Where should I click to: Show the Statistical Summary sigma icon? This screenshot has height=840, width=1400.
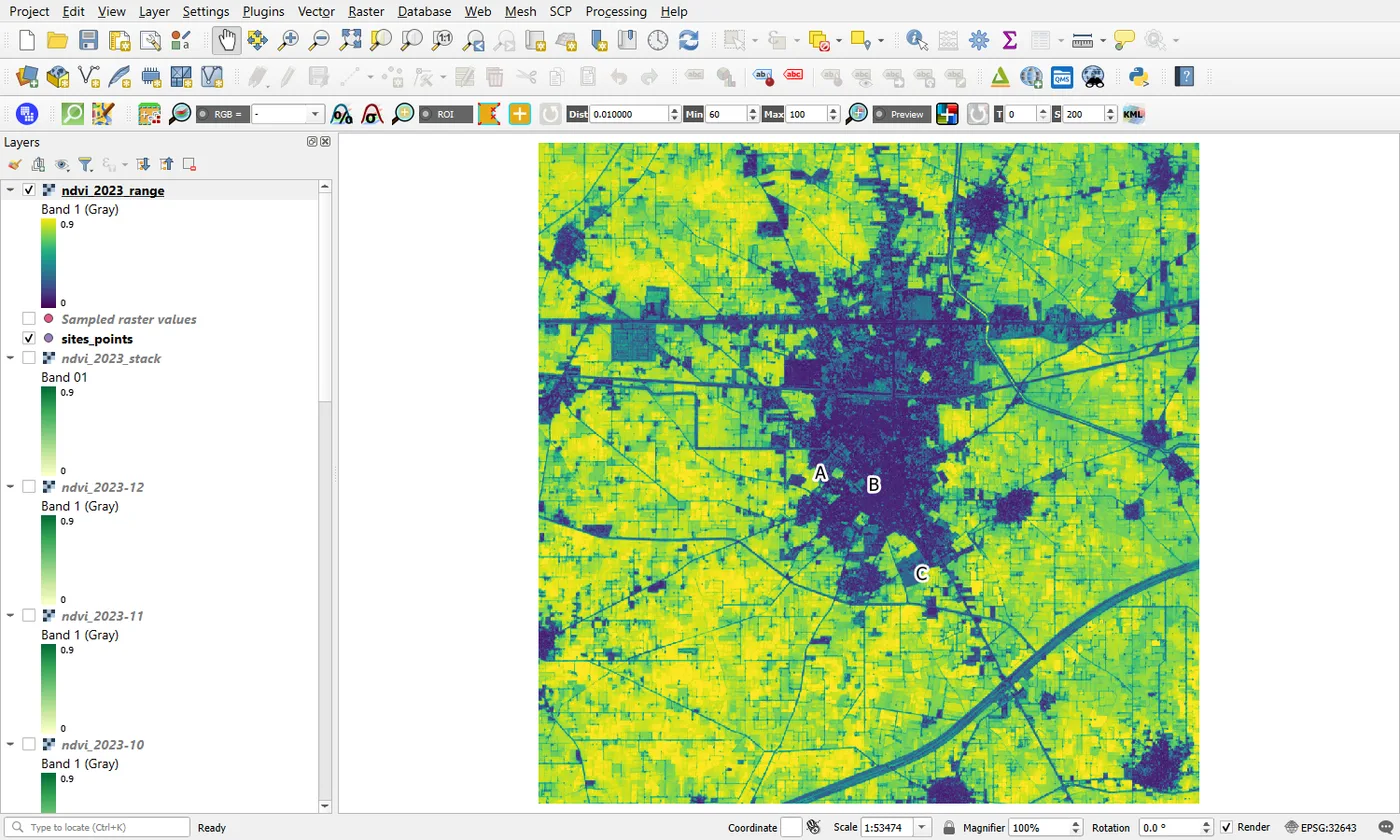[1009, 41]
